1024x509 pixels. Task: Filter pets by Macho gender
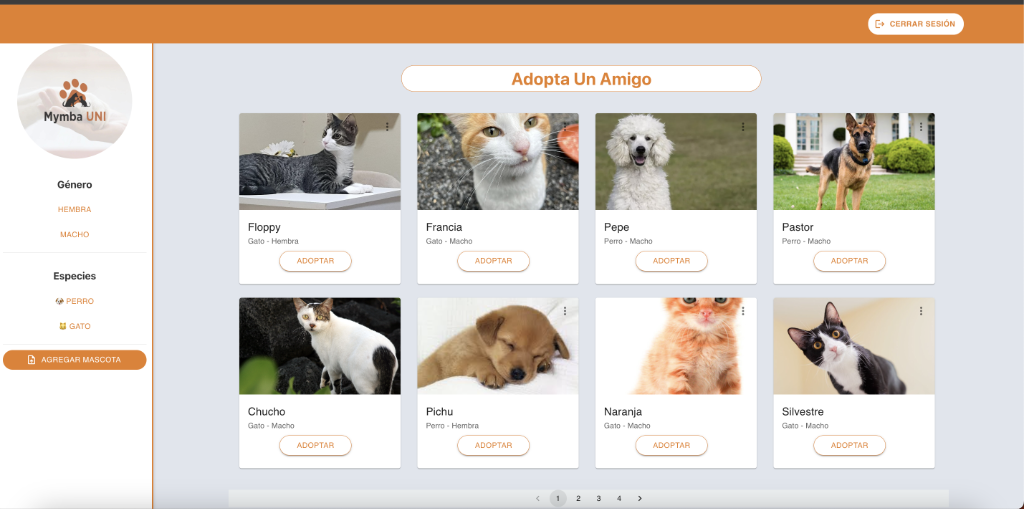74,235
